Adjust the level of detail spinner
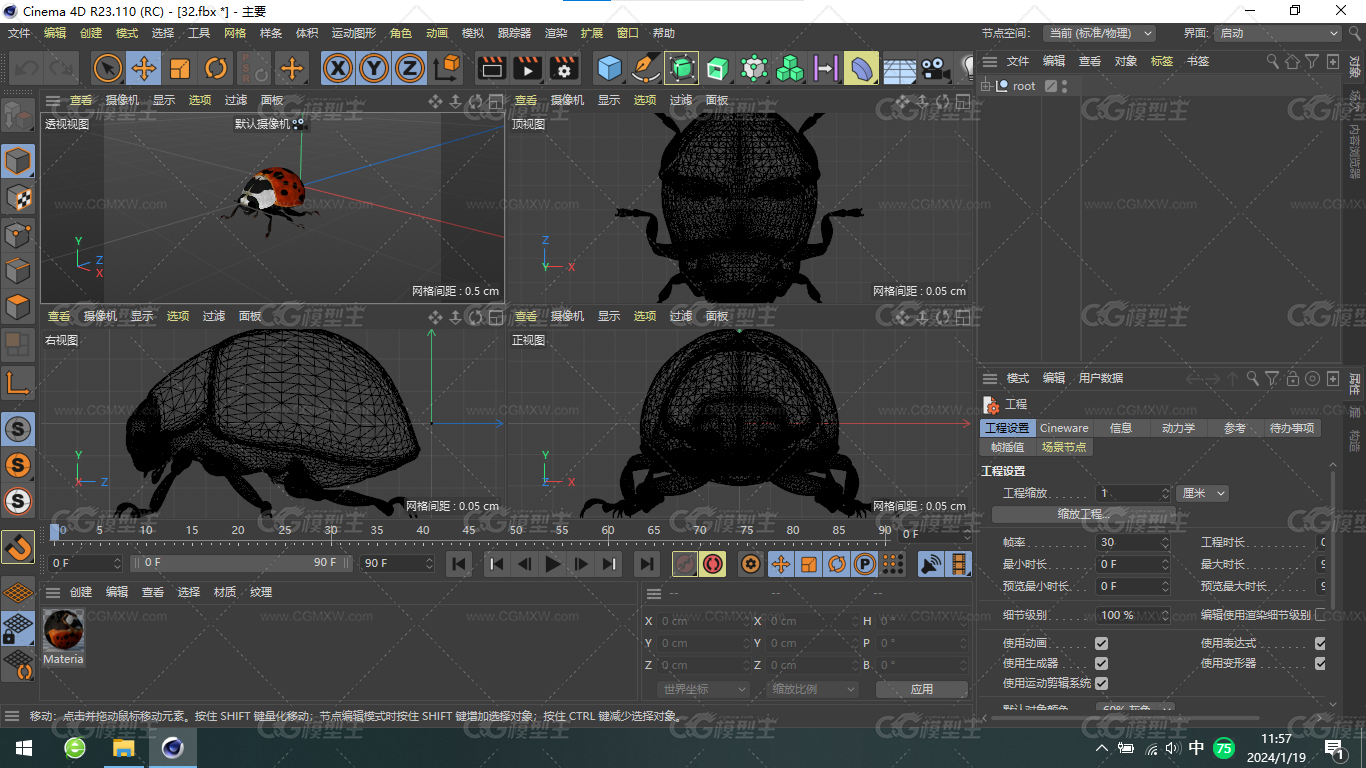Screen dimensions: 1366x768 (1165, 615)
